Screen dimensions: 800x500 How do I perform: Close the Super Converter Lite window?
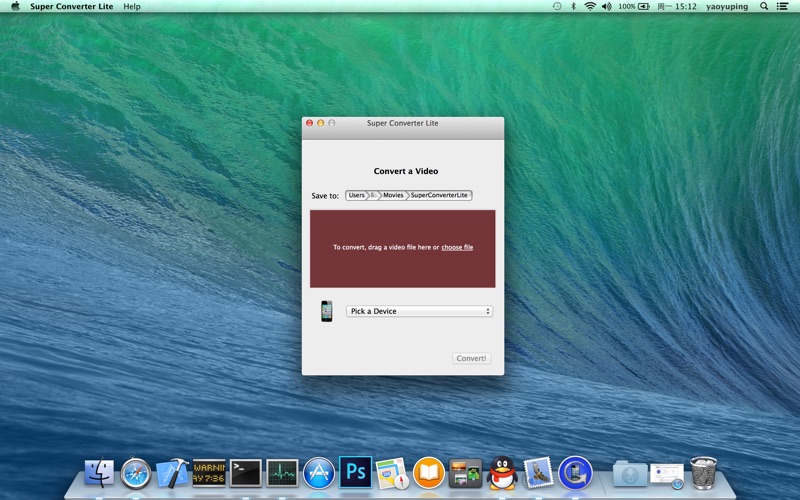click(310, 123)
